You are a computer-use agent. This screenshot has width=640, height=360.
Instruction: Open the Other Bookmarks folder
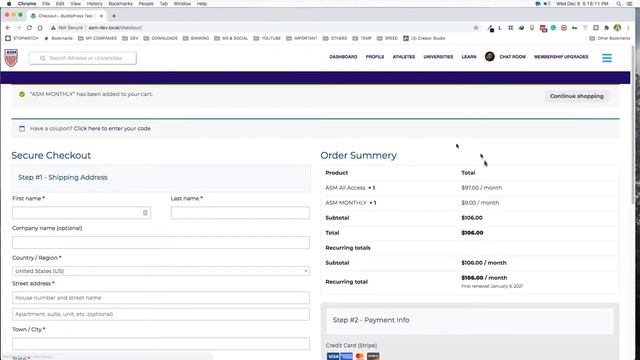610,38
